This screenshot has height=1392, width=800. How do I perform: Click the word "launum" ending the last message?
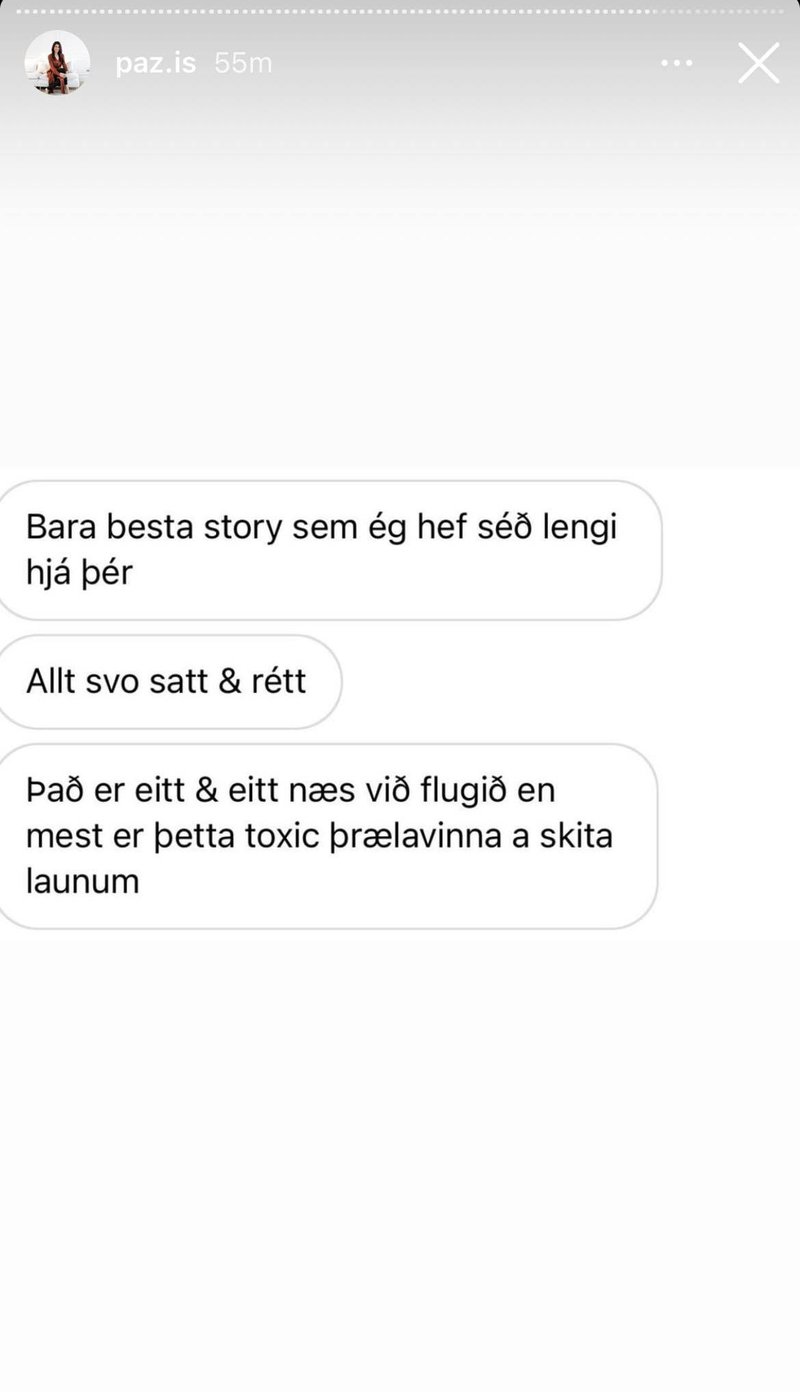pos(82,882)
